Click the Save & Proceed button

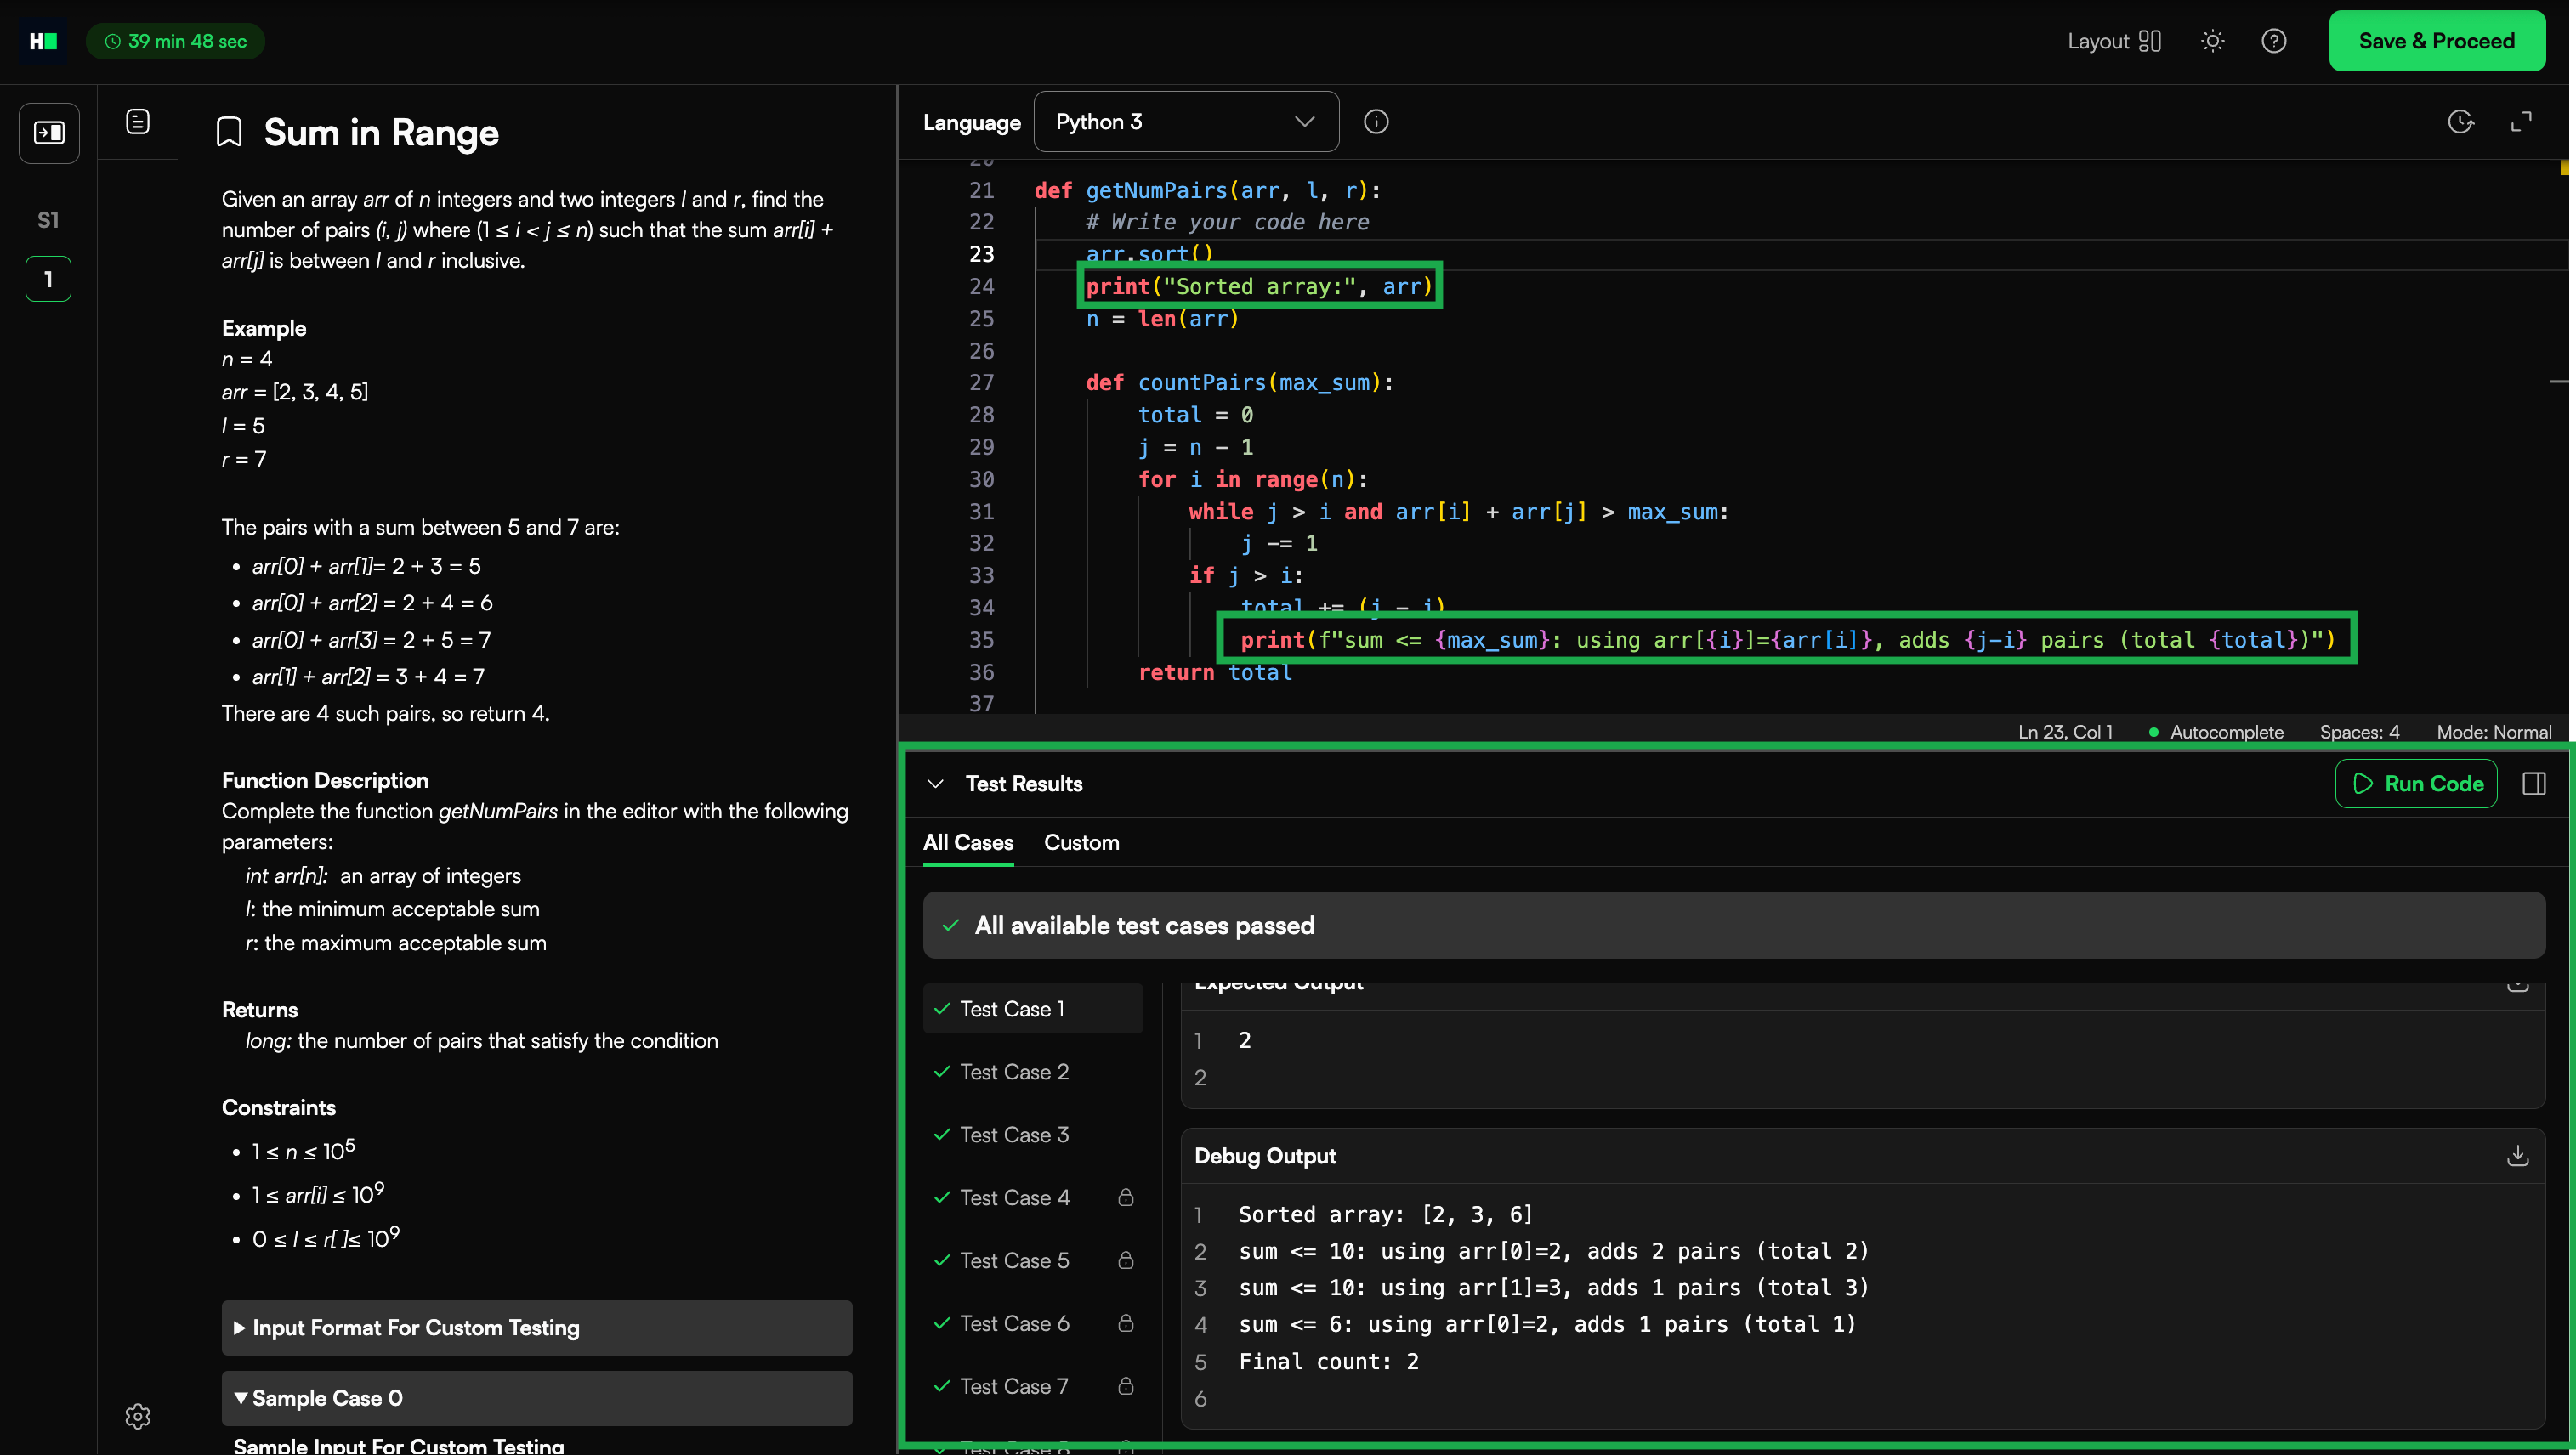pos(2436,41)
